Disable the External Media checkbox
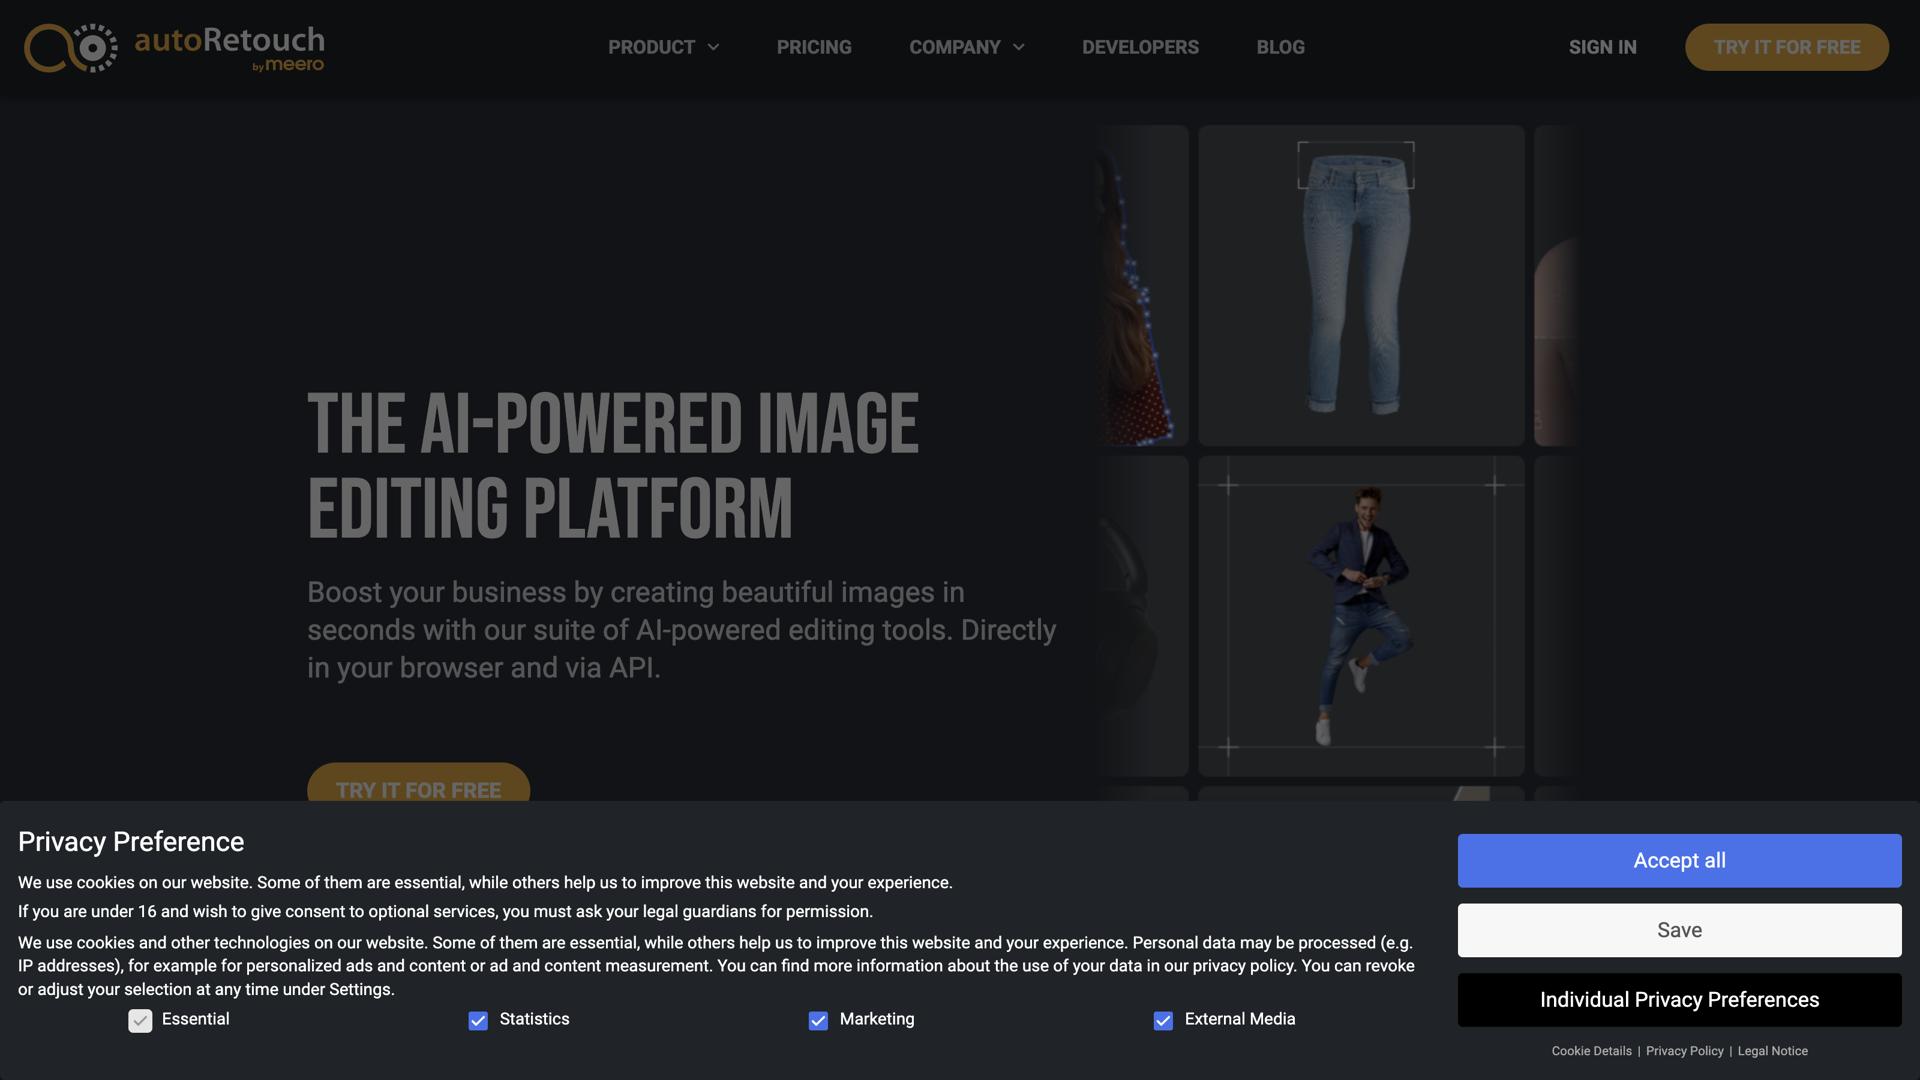Screen dimensions: 1920x1080 [1162, 1019]
